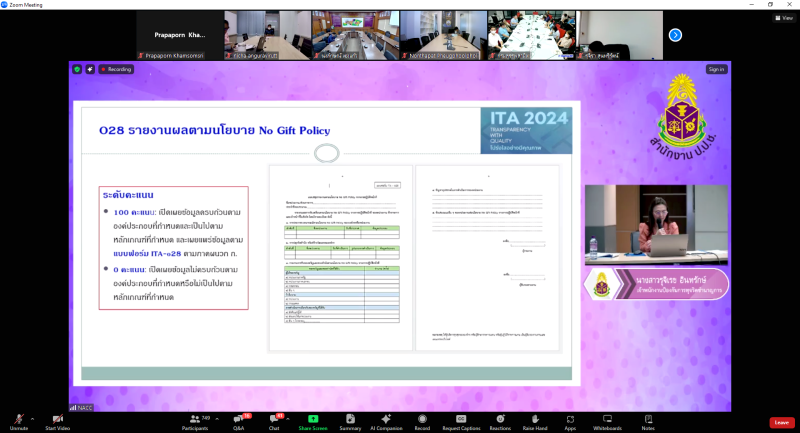Click the red Leave button

pos(781,422)
